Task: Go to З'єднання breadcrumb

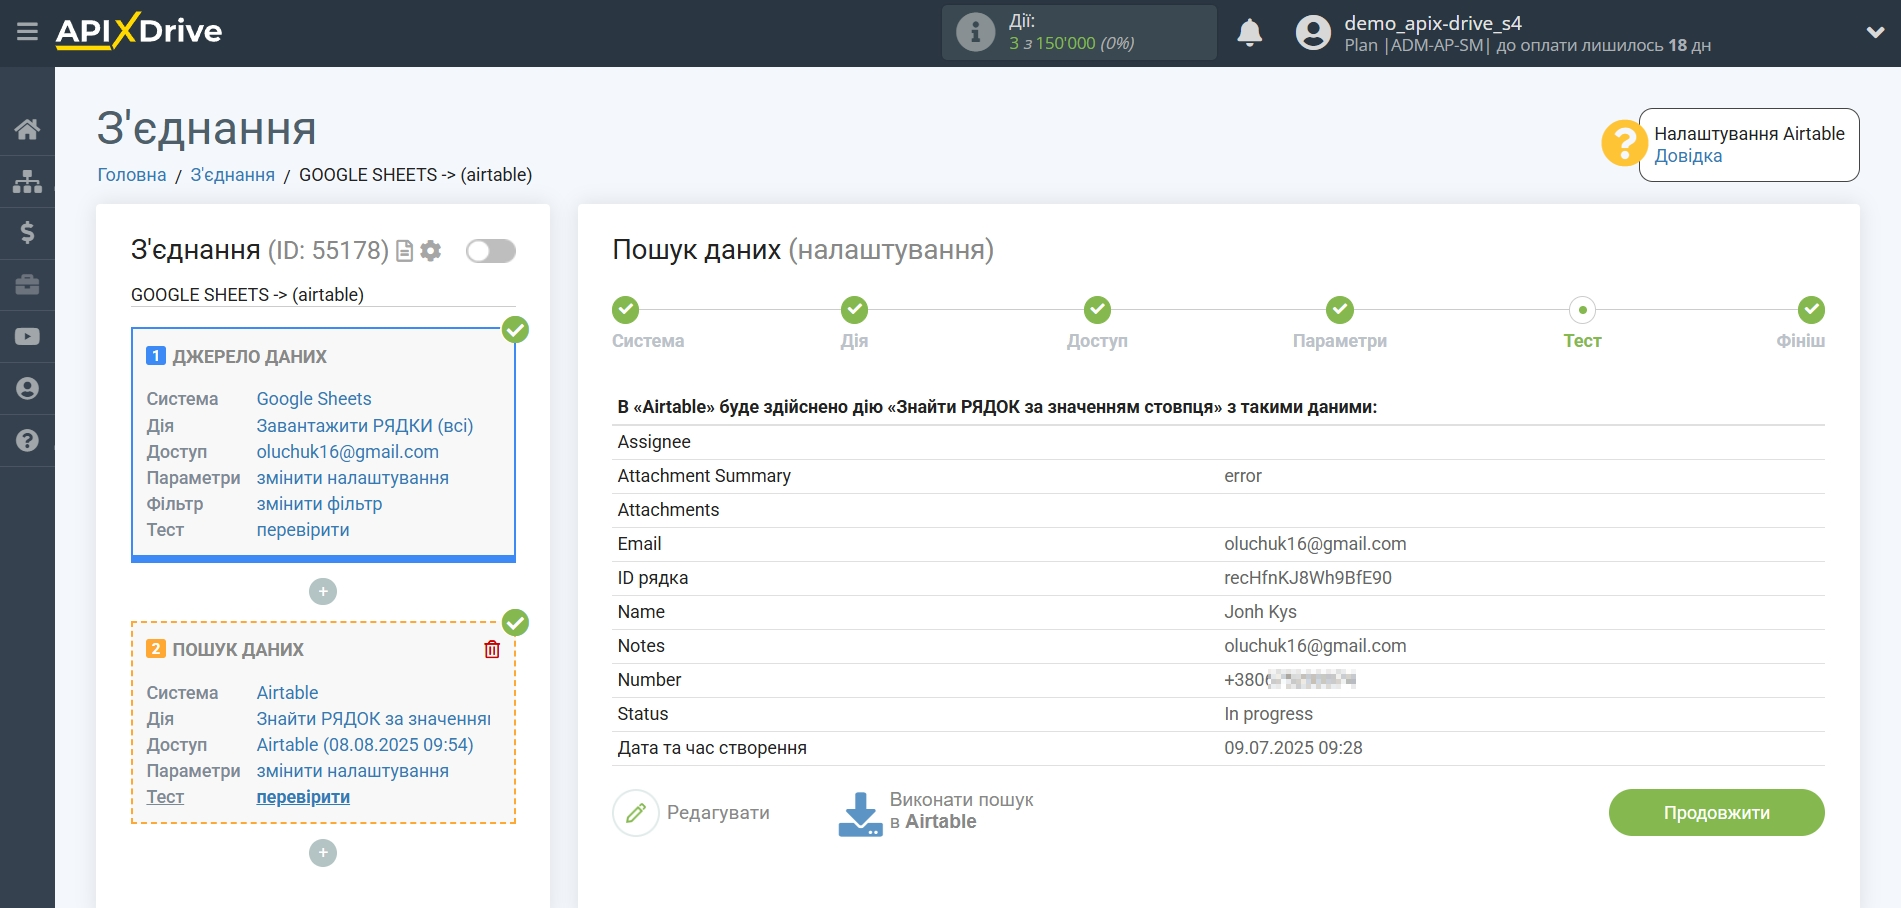Action: (x=232, y=175)
